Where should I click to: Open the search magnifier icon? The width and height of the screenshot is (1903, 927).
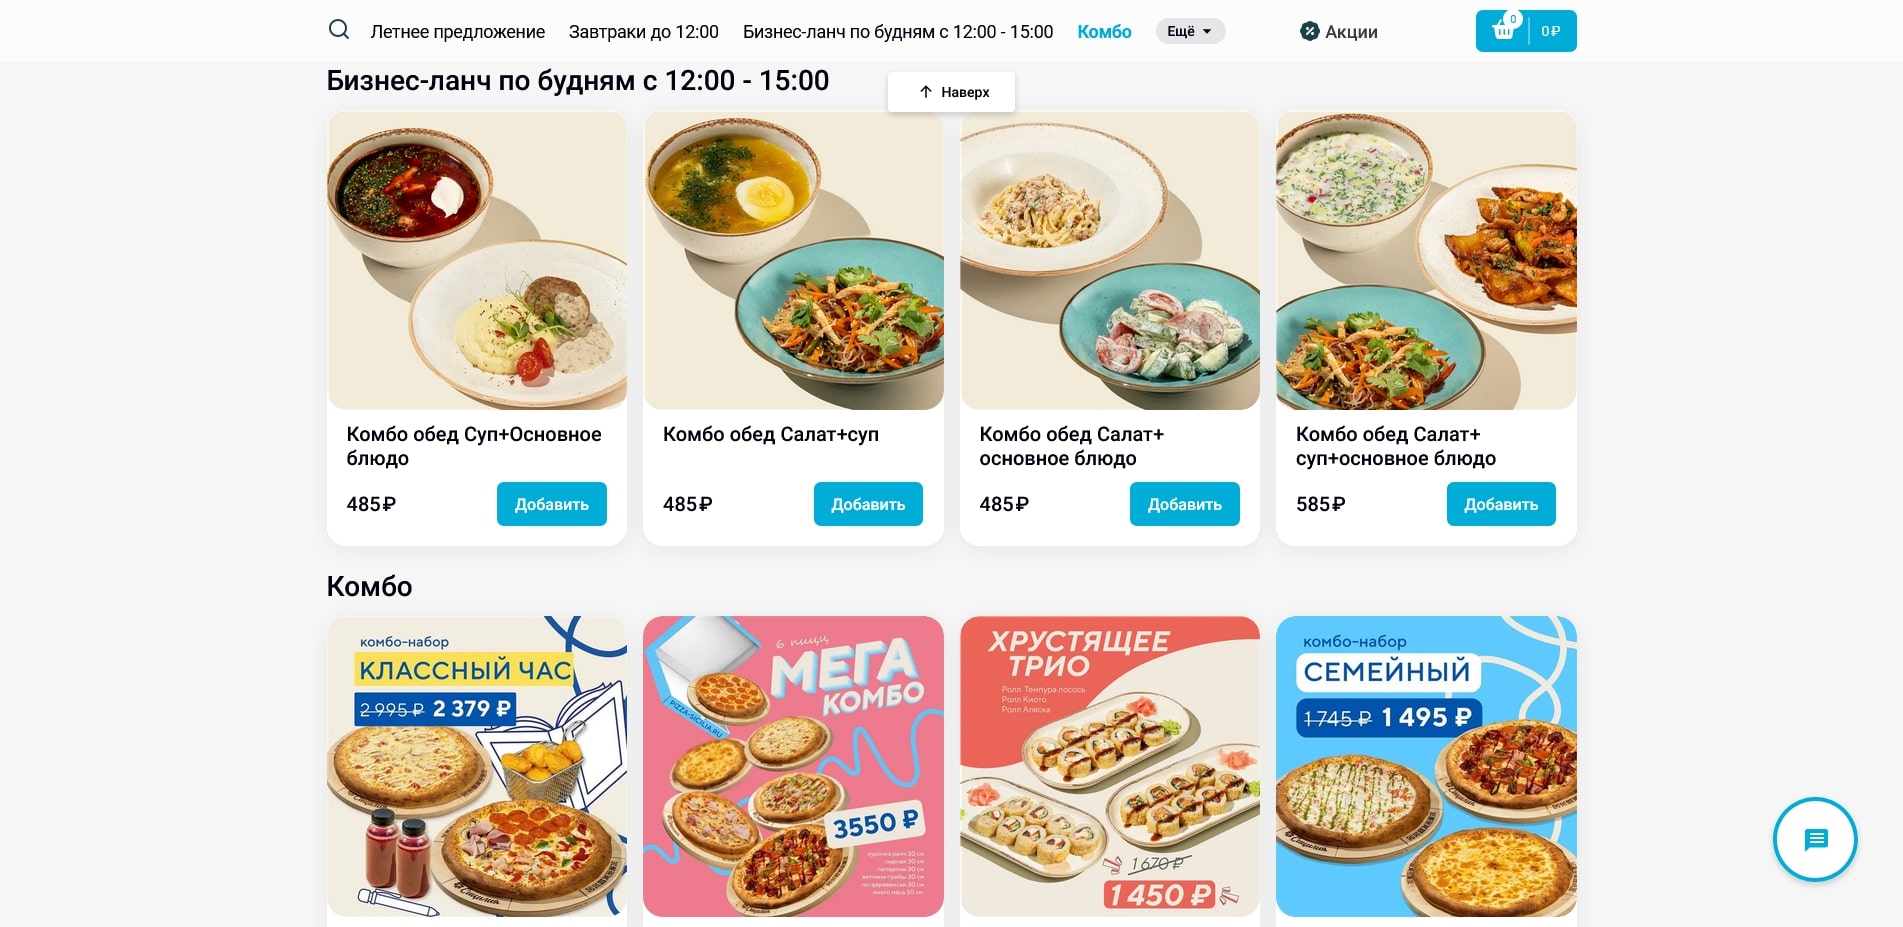tap(339, 30)
